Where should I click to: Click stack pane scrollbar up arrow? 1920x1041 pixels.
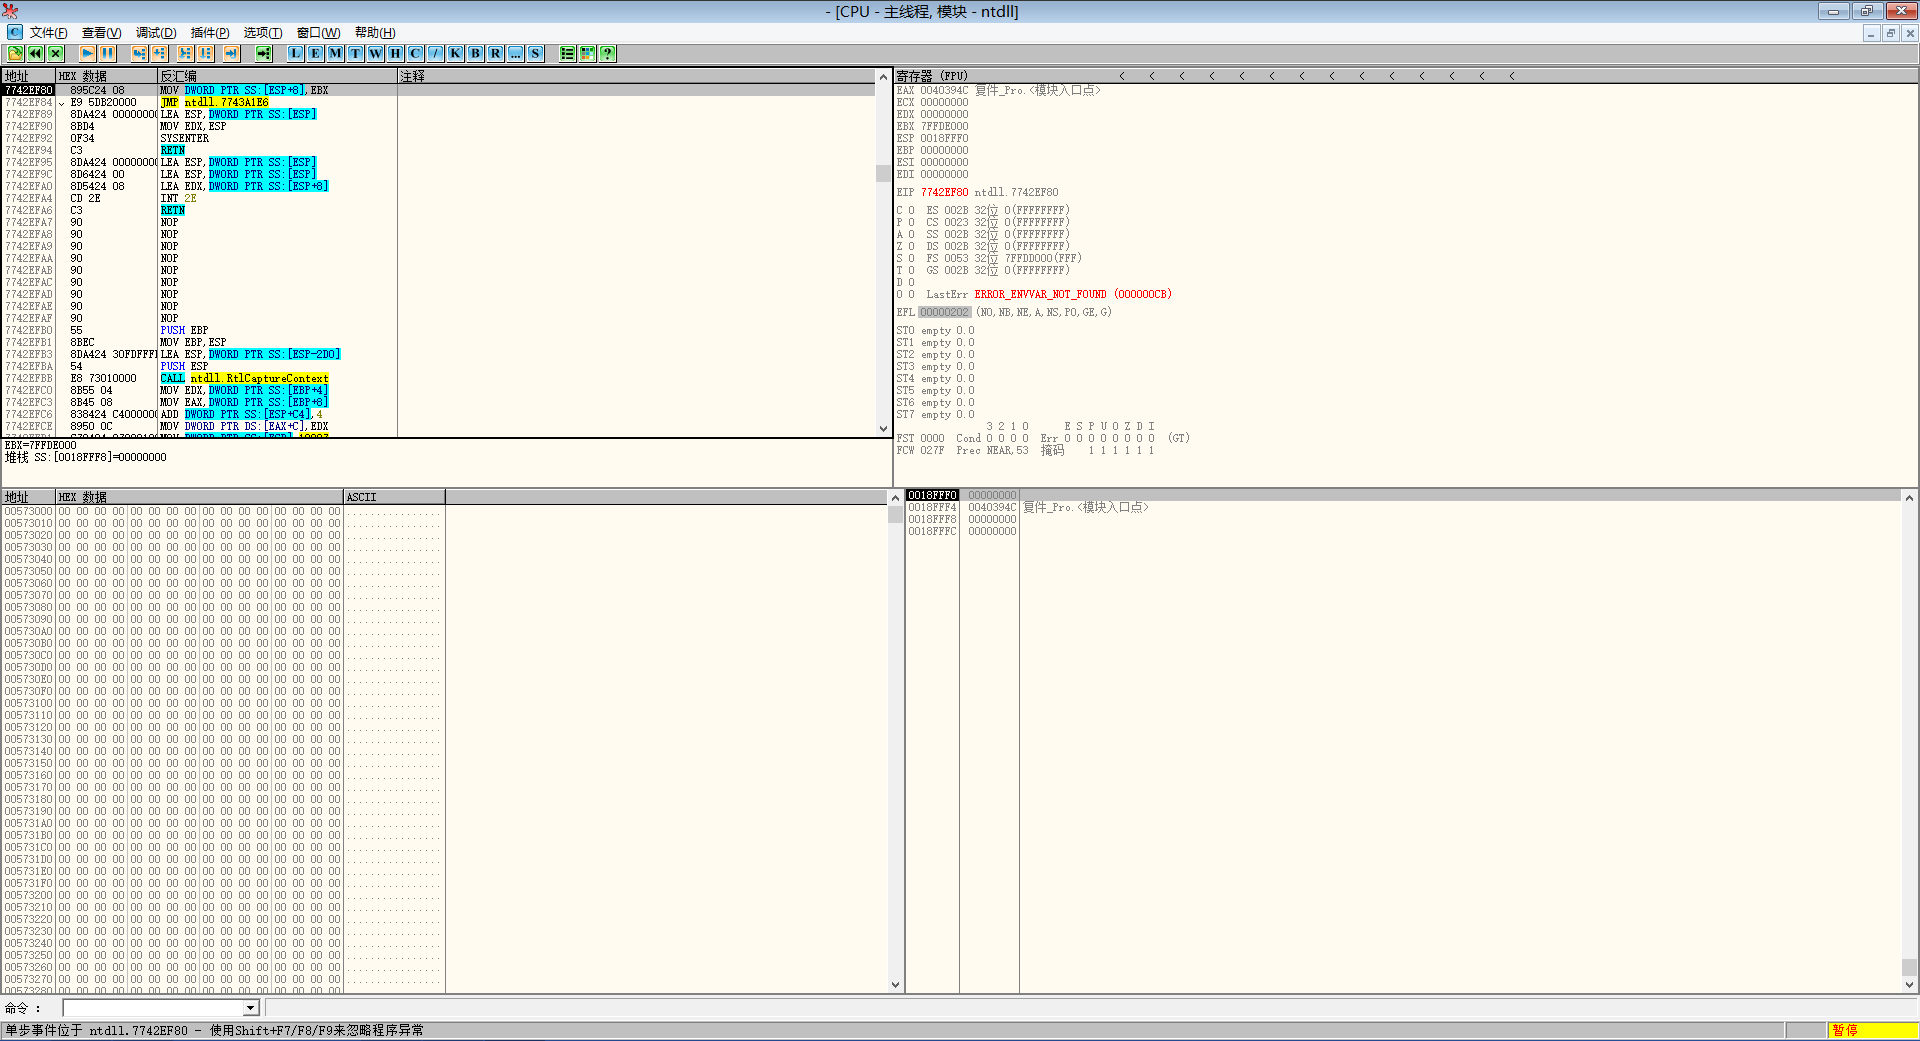click(x=1909, y=497)
